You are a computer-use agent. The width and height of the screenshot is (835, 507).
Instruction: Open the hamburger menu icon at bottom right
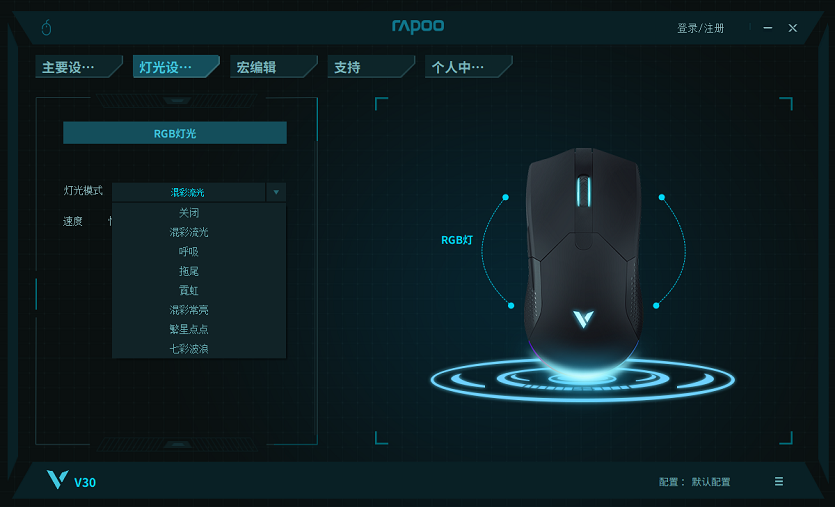[x=779, y=481]
